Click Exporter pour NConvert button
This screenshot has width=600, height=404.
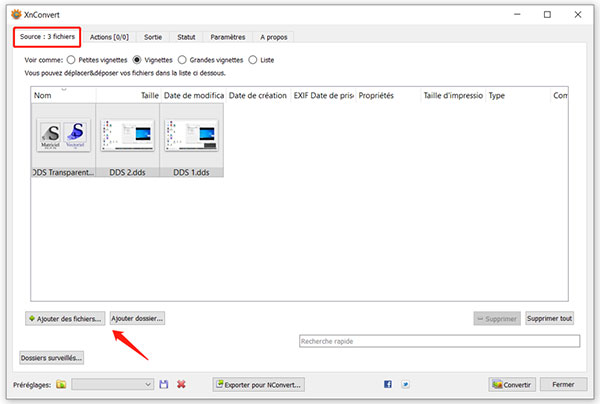pyautogui.click(x=259, y=384)
